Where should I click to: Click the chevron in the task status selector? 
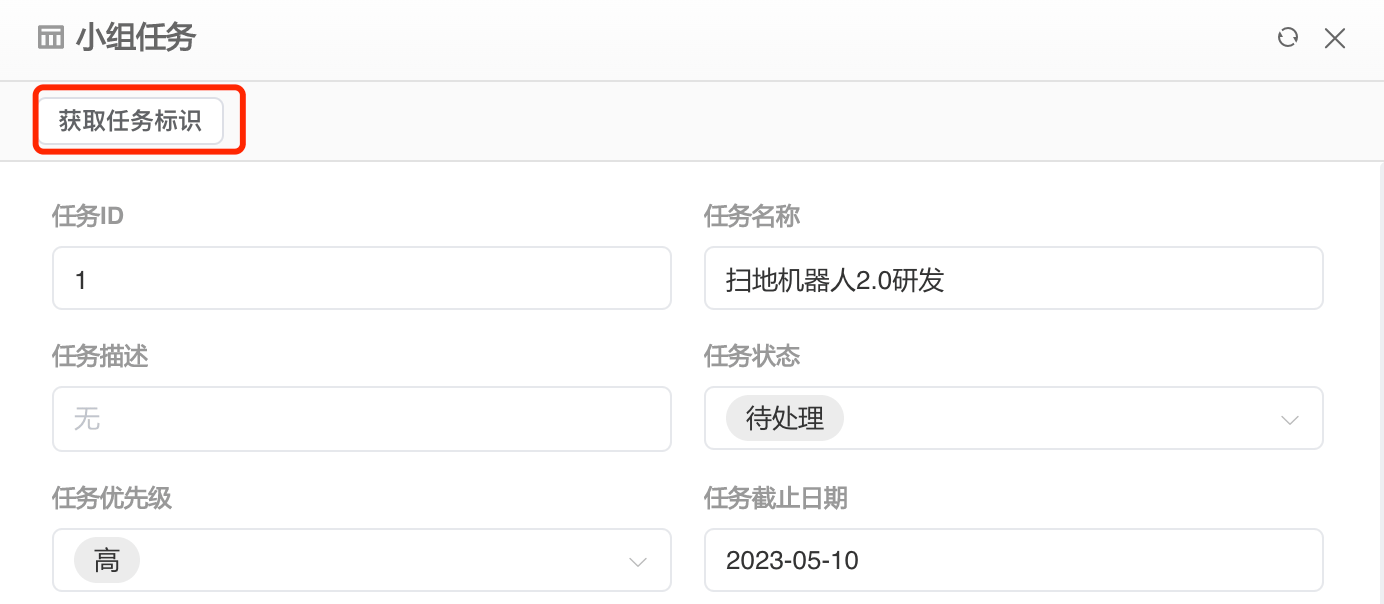tap(1289, 420)
